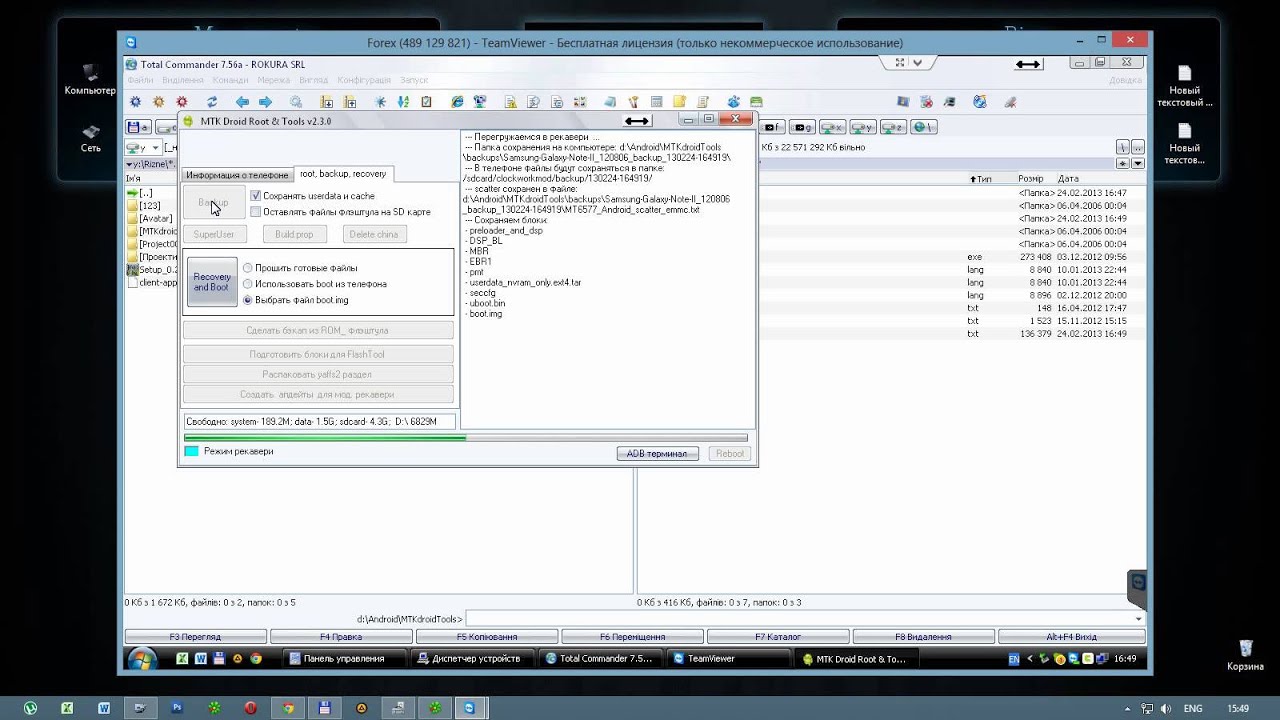Viewport: 1280px width, 720px height.
Task: Click the cyan Режим рекавери status indicator
Action: click(x=191, y=452)
